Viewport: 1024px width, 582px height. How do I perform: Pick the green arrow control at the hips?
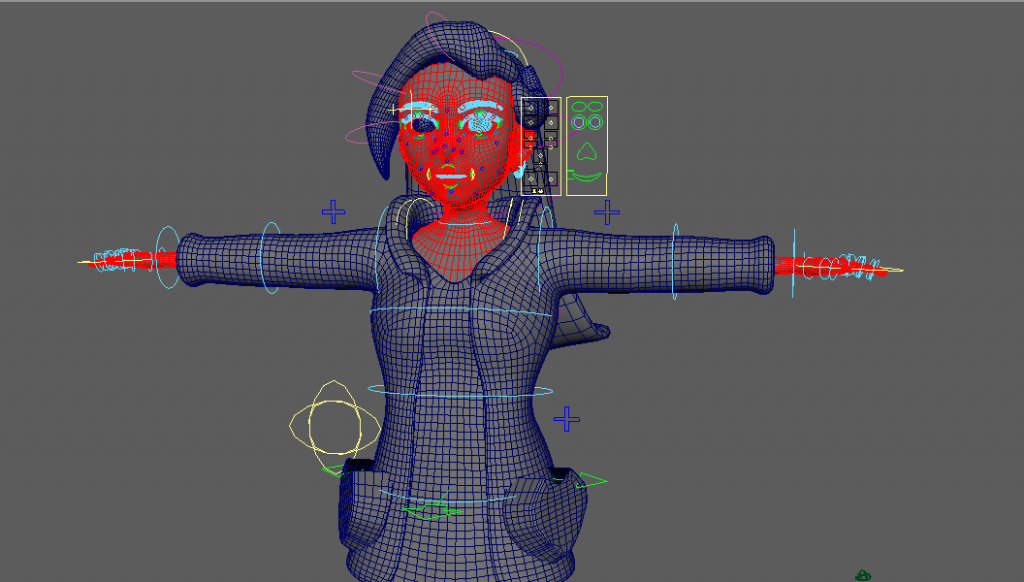click(430, 511)
